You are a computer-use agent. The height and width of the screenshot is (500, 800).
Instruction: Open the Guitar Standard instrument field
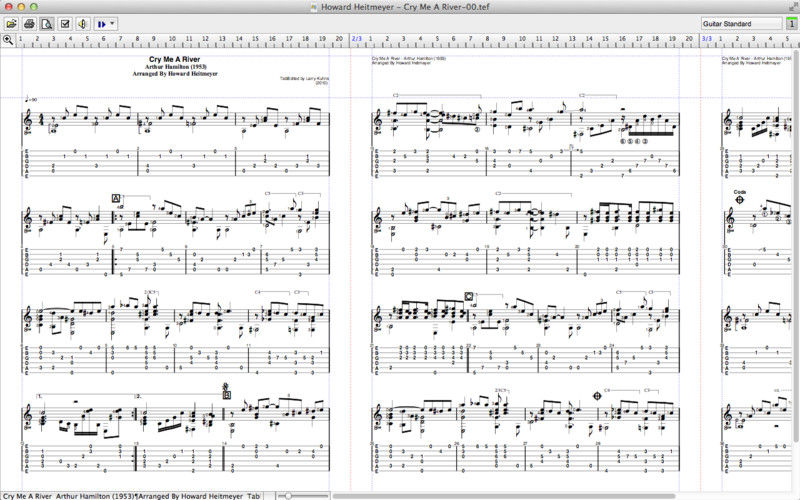point(741,23)
